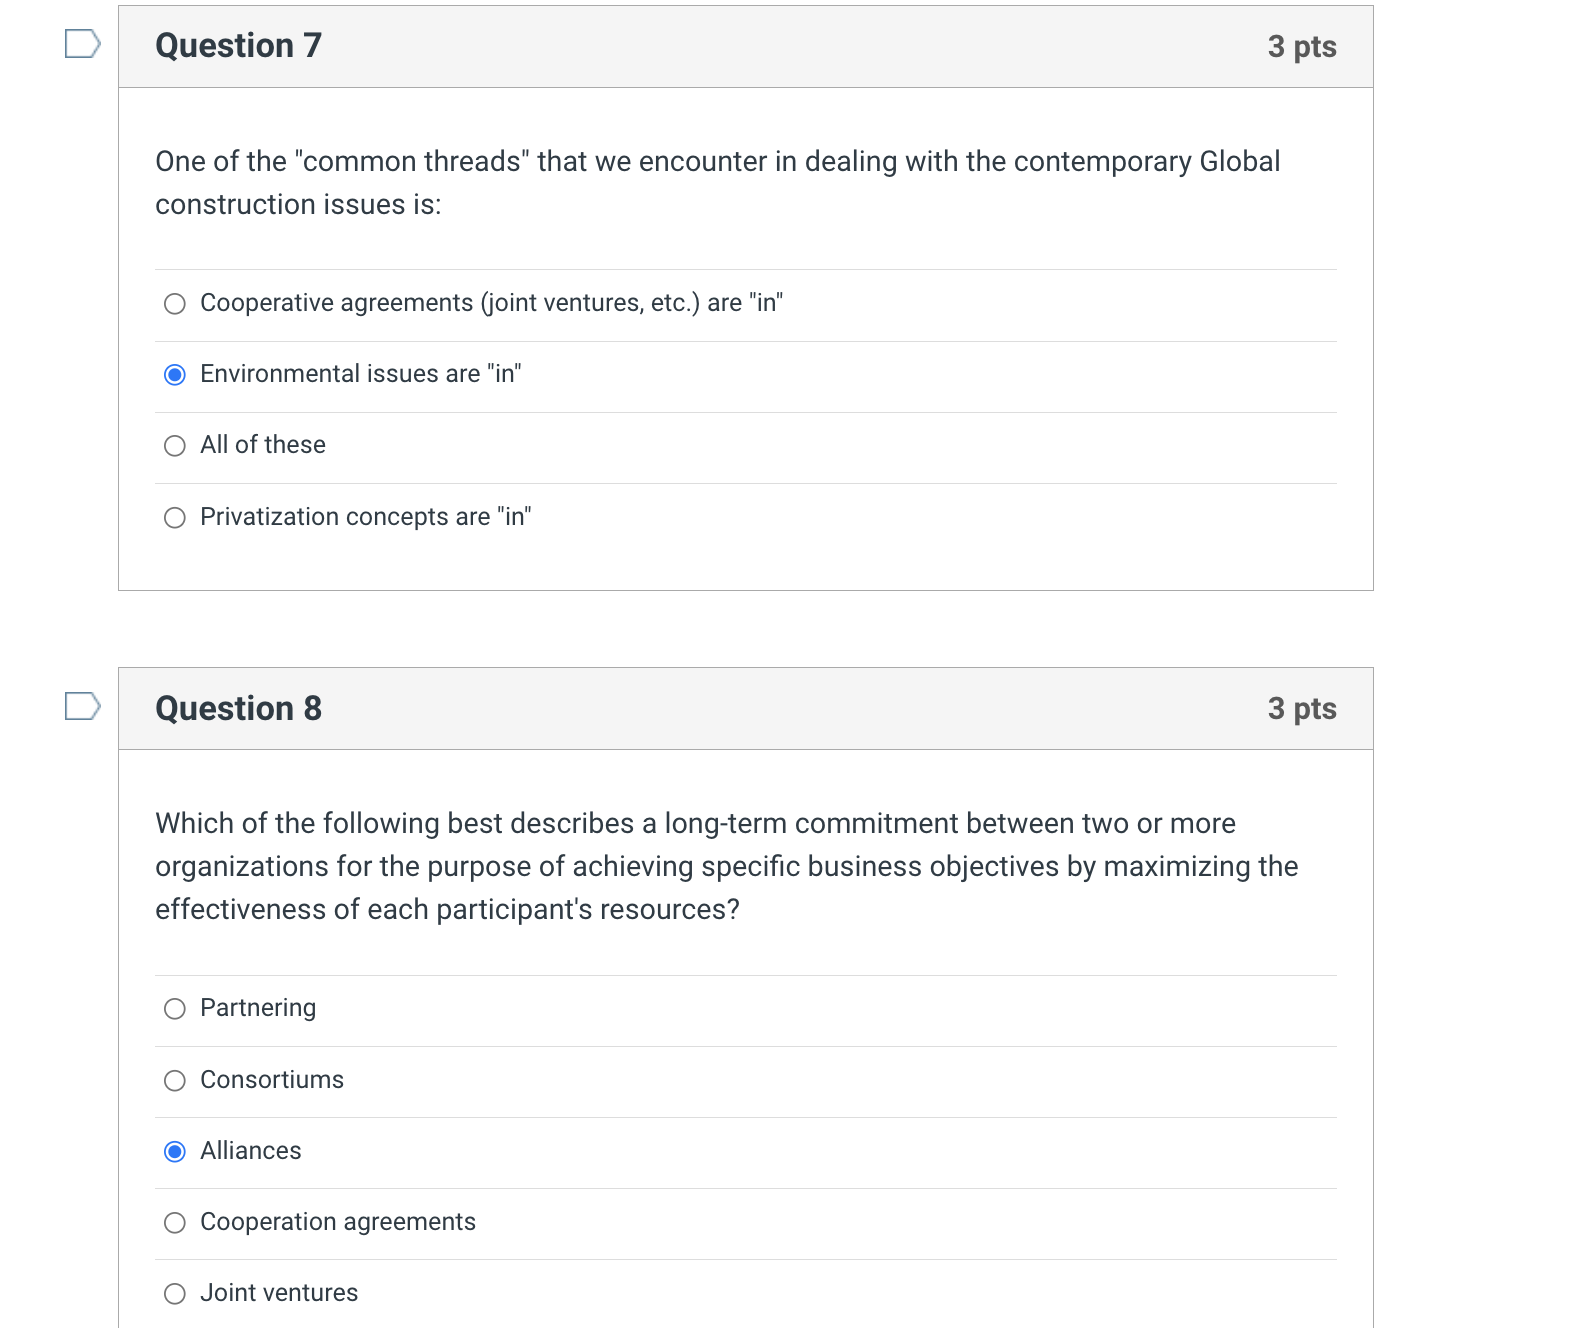Select the Alliances radio button
The width and height of the screenshot is (1586, 1328).
pos(175,1152)
